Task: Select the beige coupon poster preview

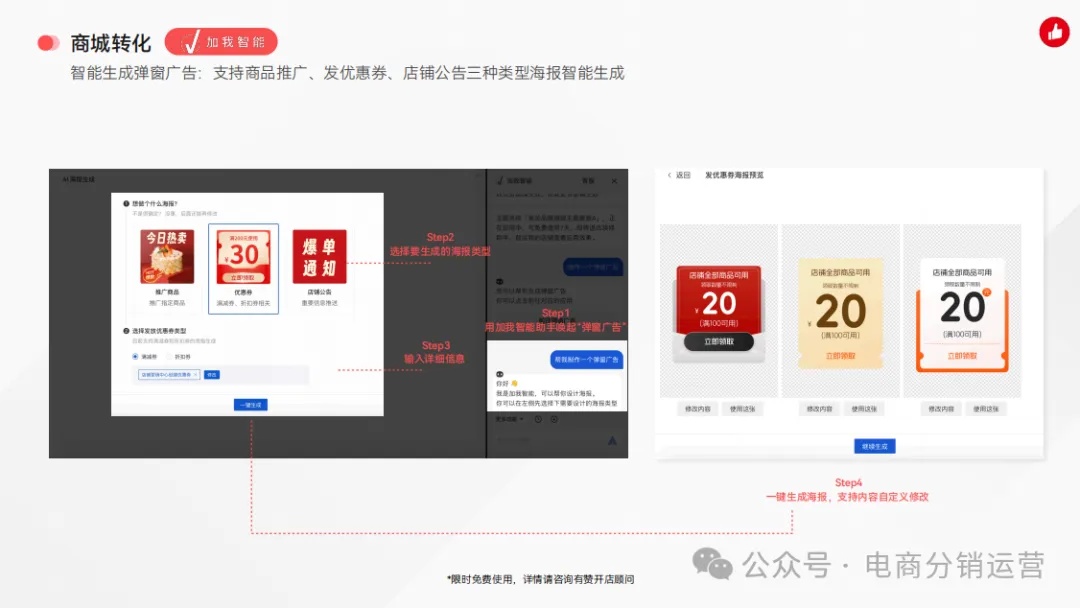Action: (x=840, y=311)
